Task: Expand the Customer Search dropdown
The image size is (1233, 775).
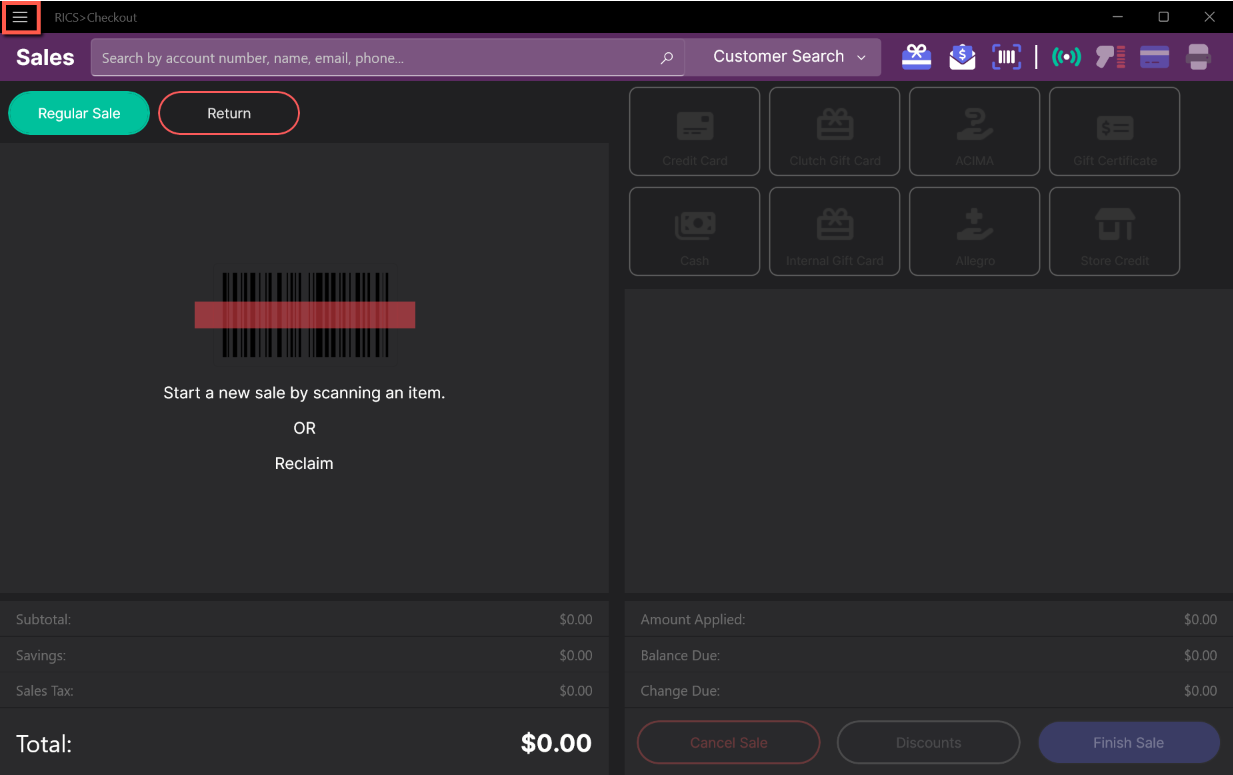Action: click(788, 57)
